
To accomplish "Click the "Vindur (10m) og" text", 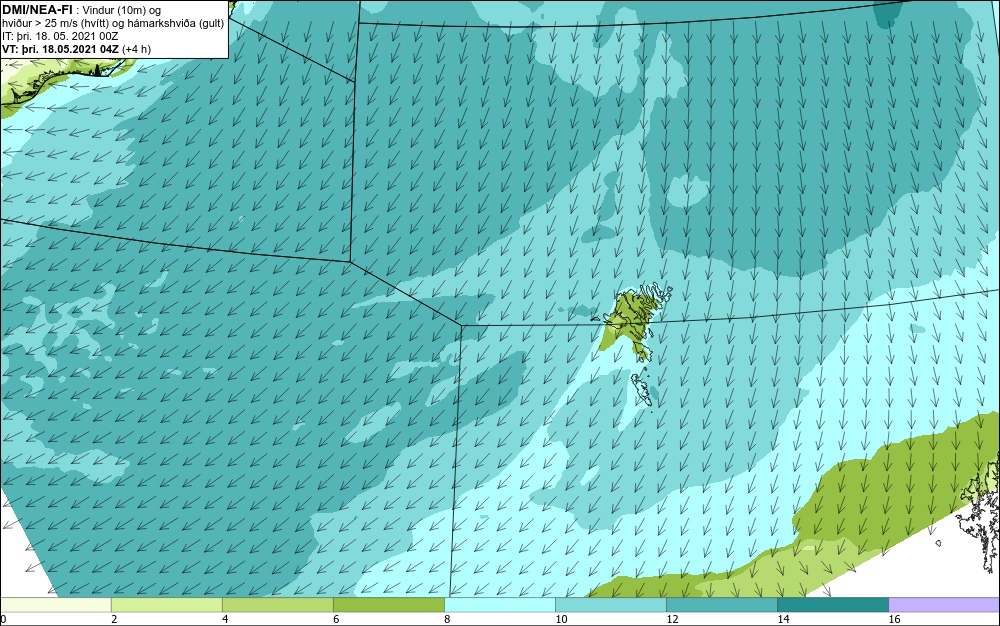I will tap(122, 10).
